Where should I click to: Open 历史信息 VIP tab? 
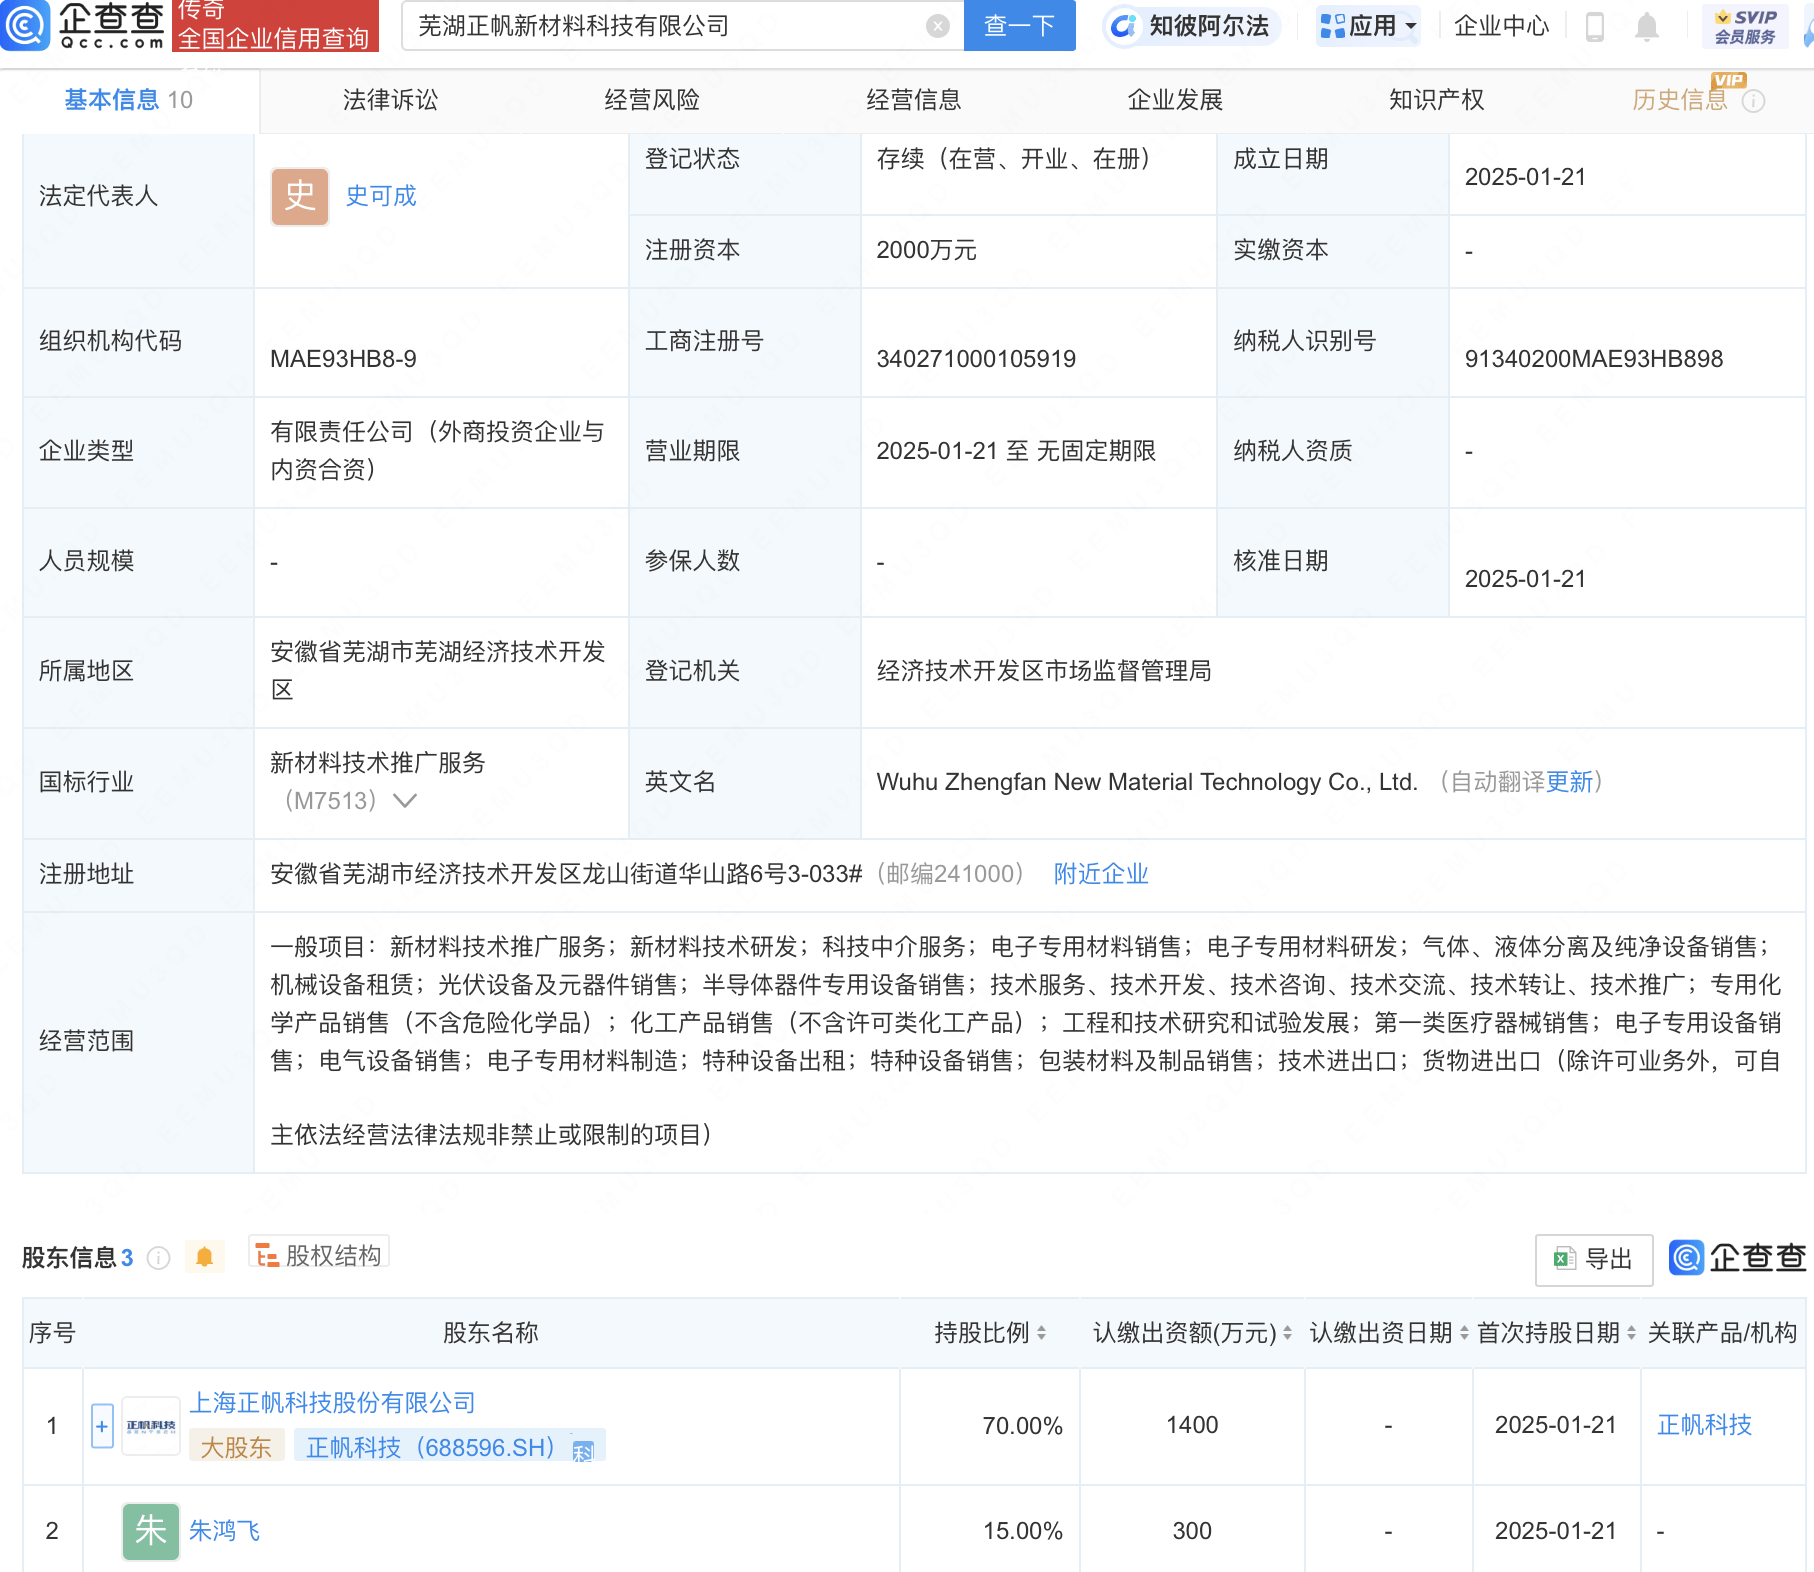(x=1680, y=100)
